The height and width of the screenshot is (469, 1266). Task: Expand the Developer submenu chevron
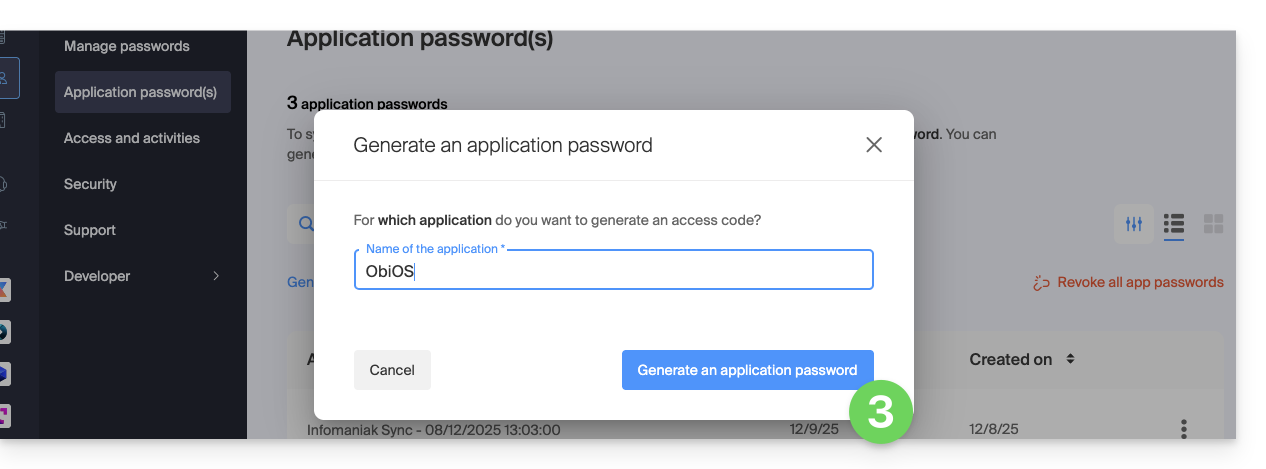point(216,276)
